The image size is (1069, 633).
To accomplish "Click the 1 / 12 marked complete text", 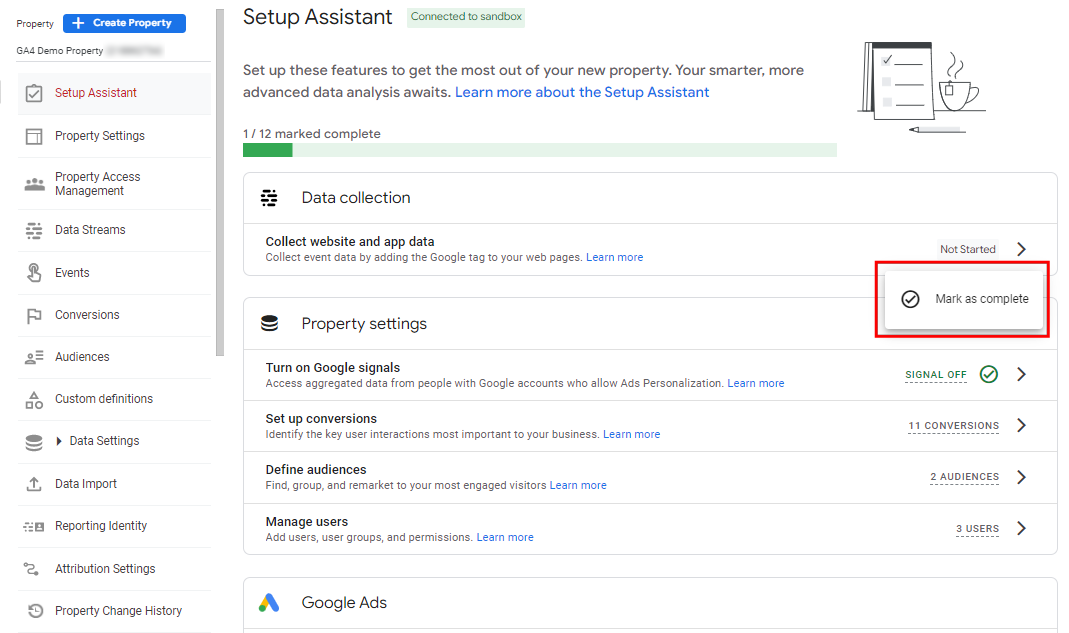I will 312,134.
